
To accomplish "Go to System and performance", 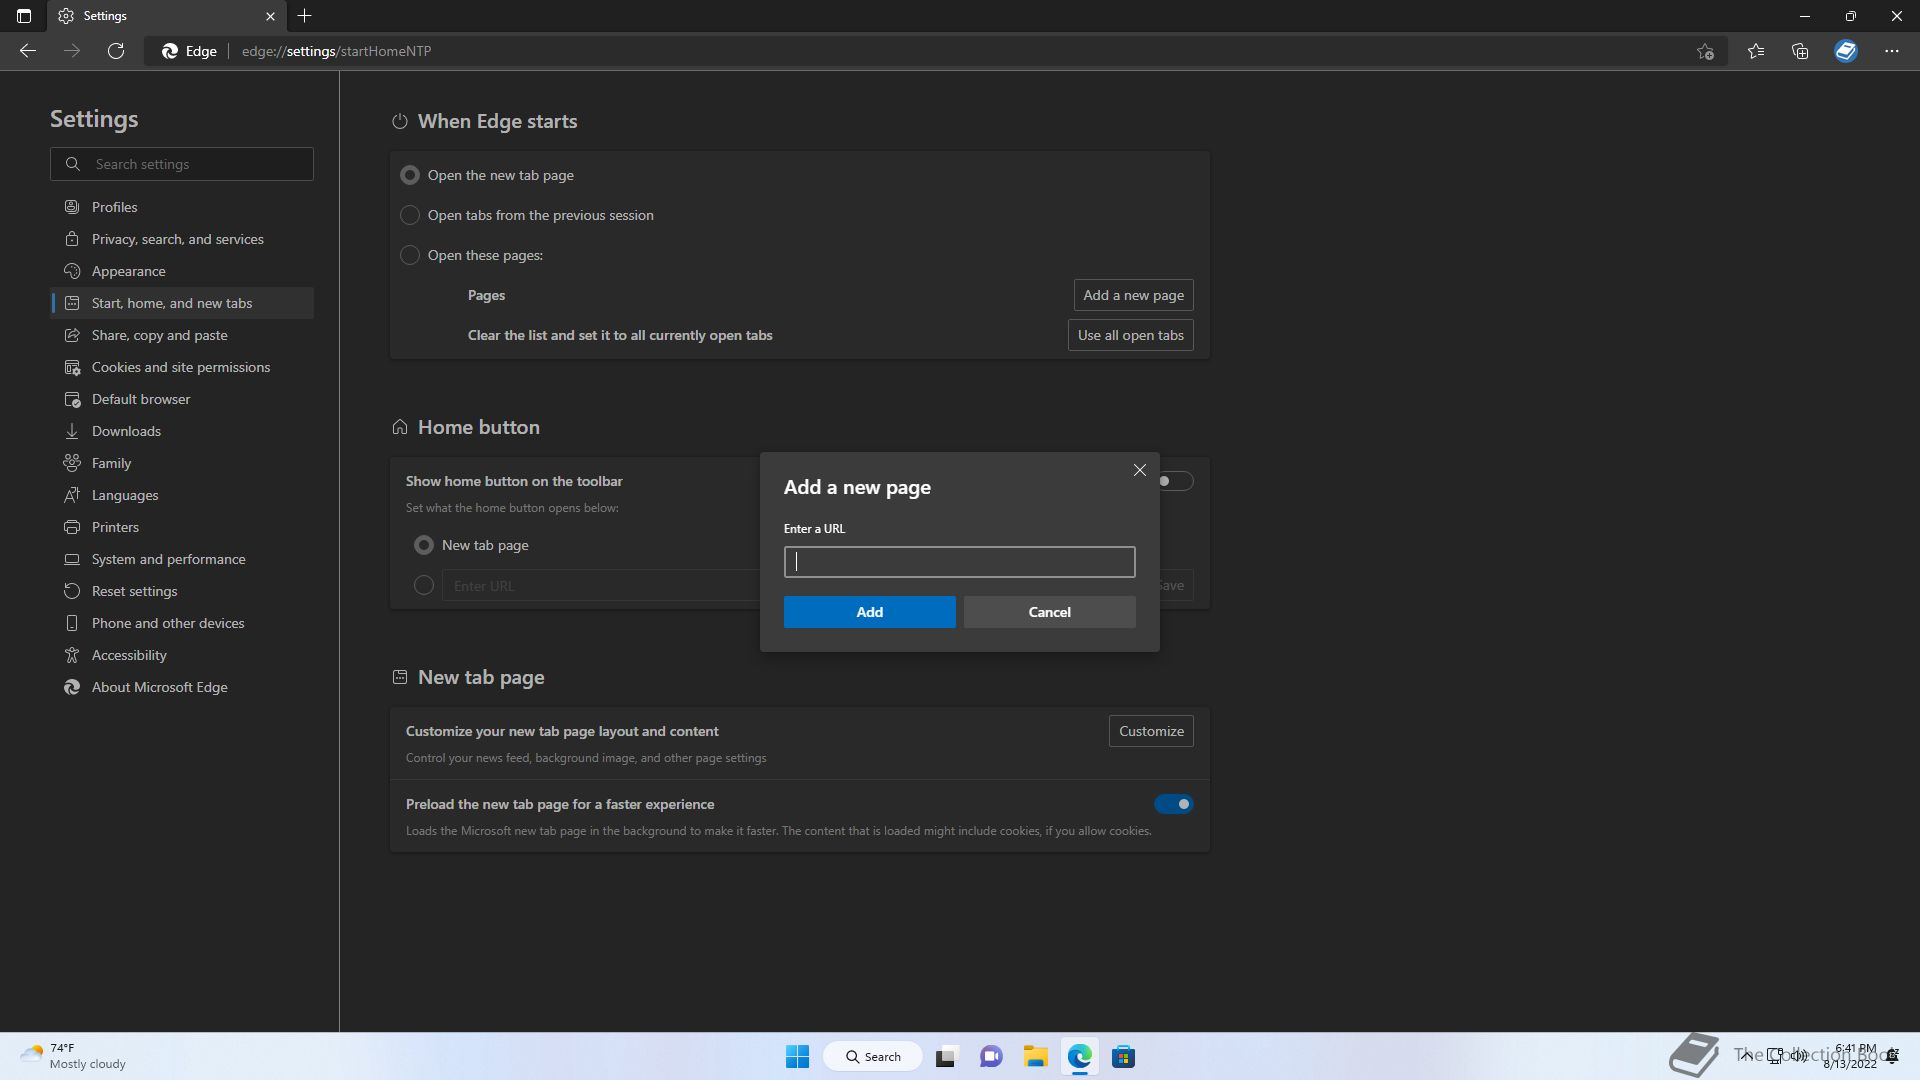I will 182,559.
